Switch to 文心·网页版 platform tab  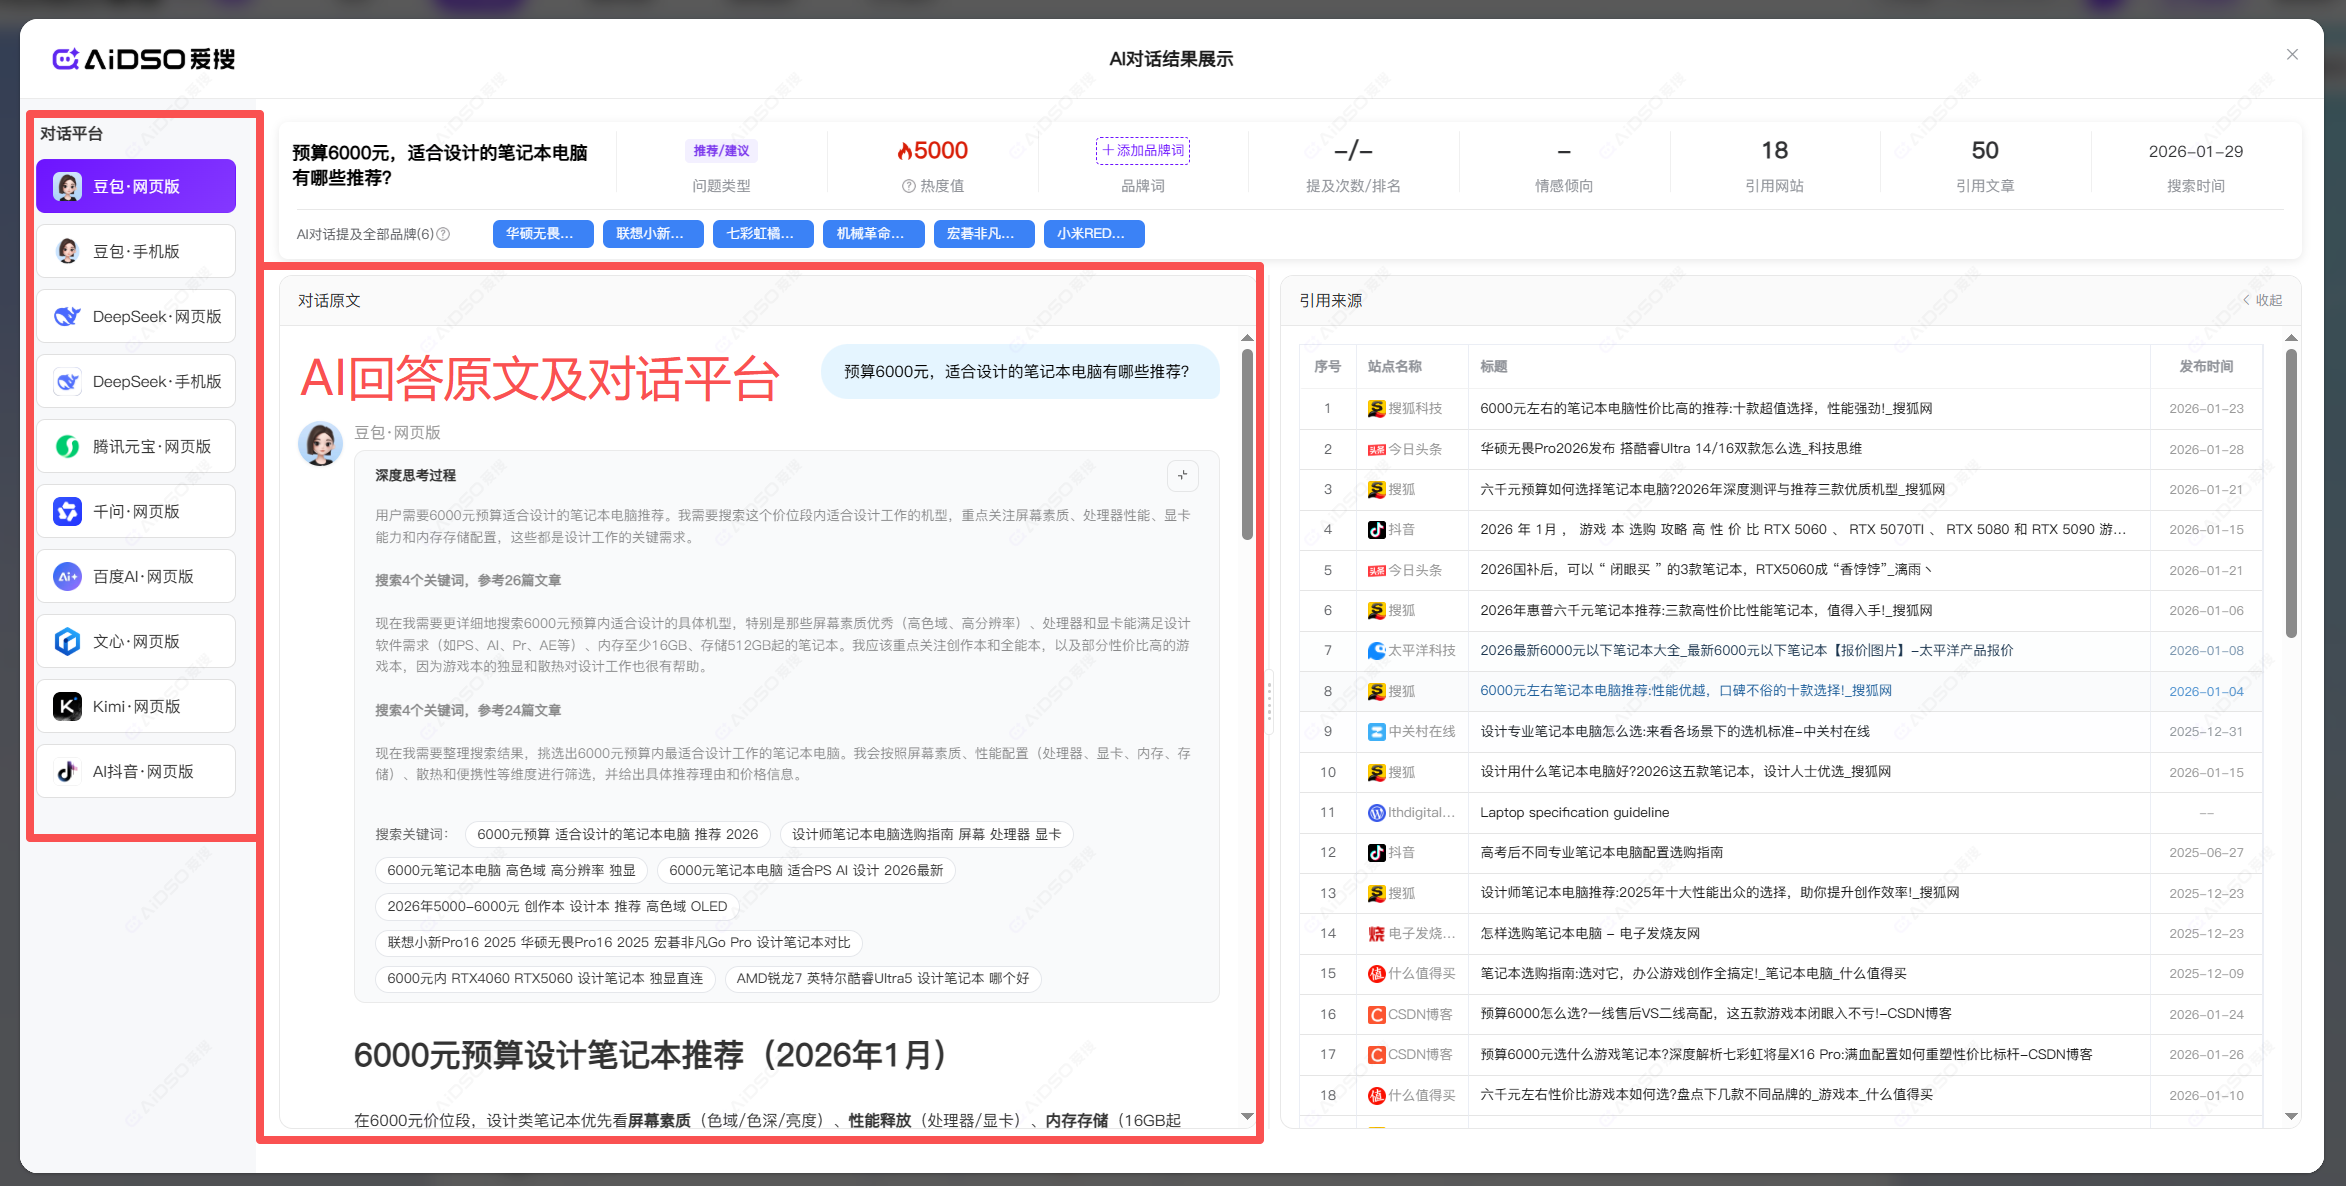136,642
